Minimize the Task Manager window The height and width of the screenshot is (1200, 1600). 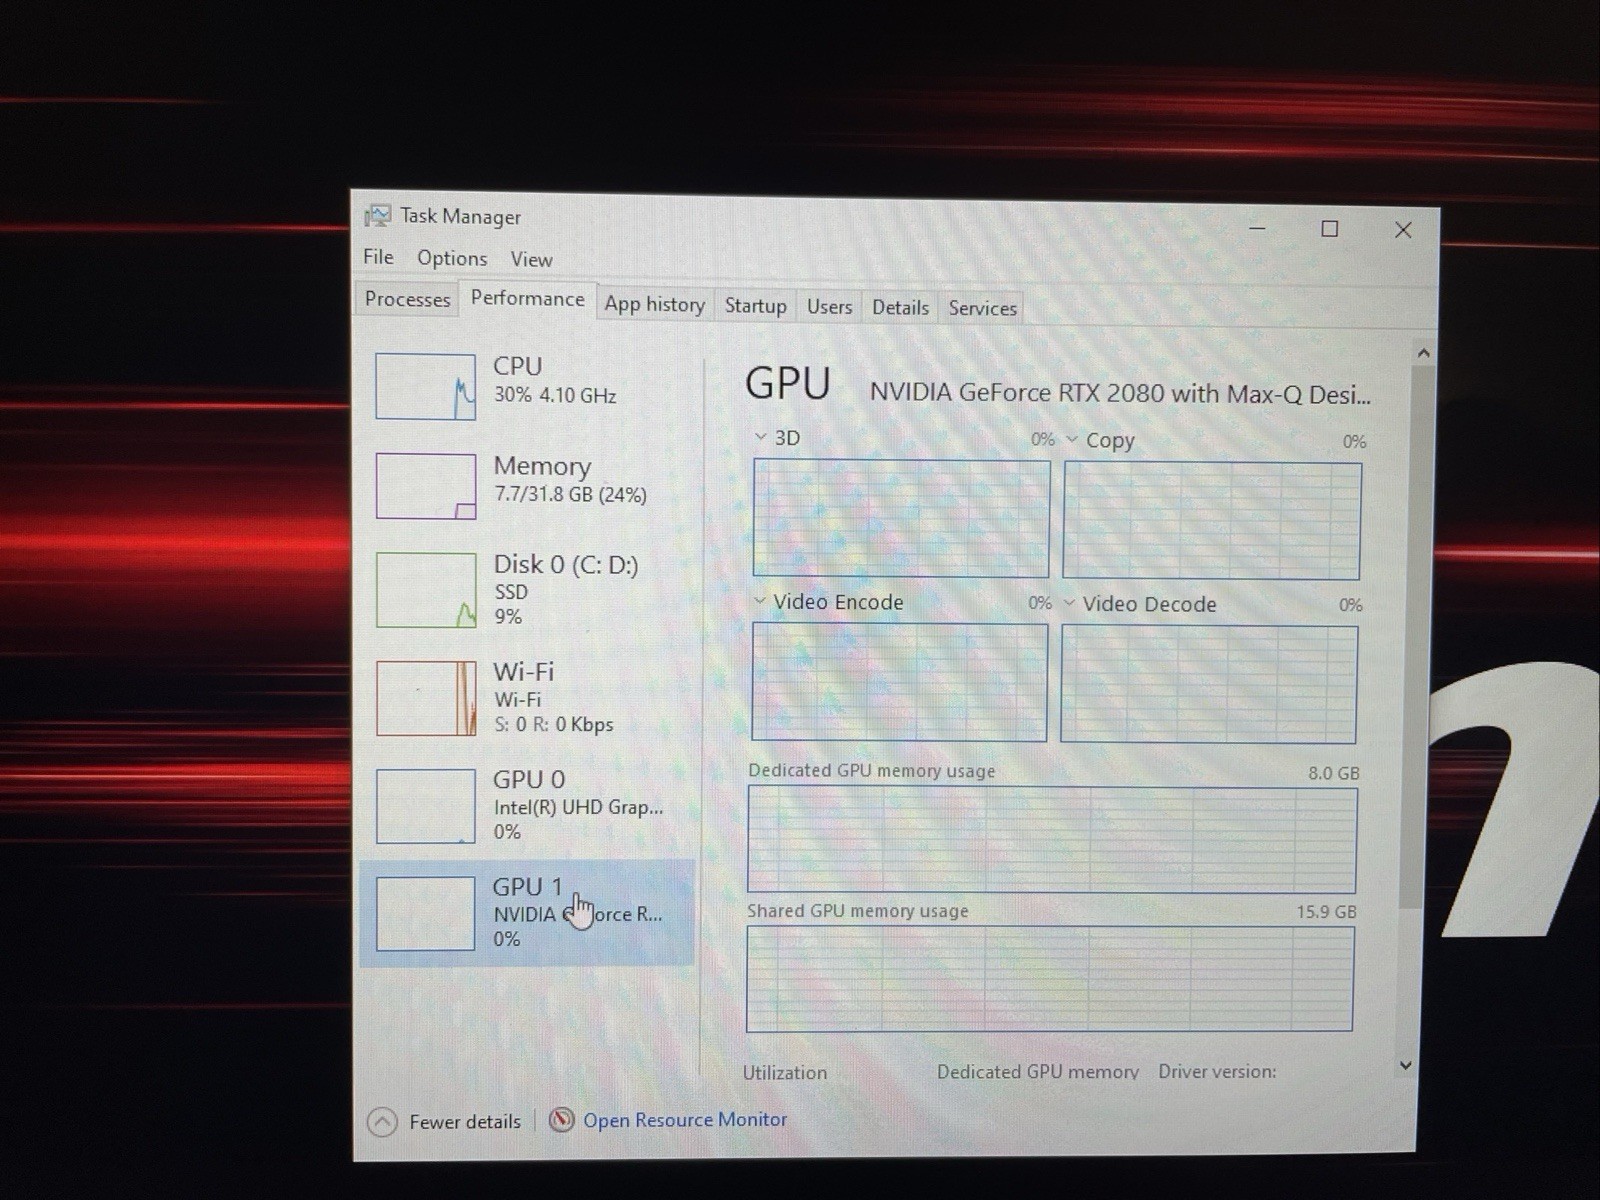[x=1258, y=228]
